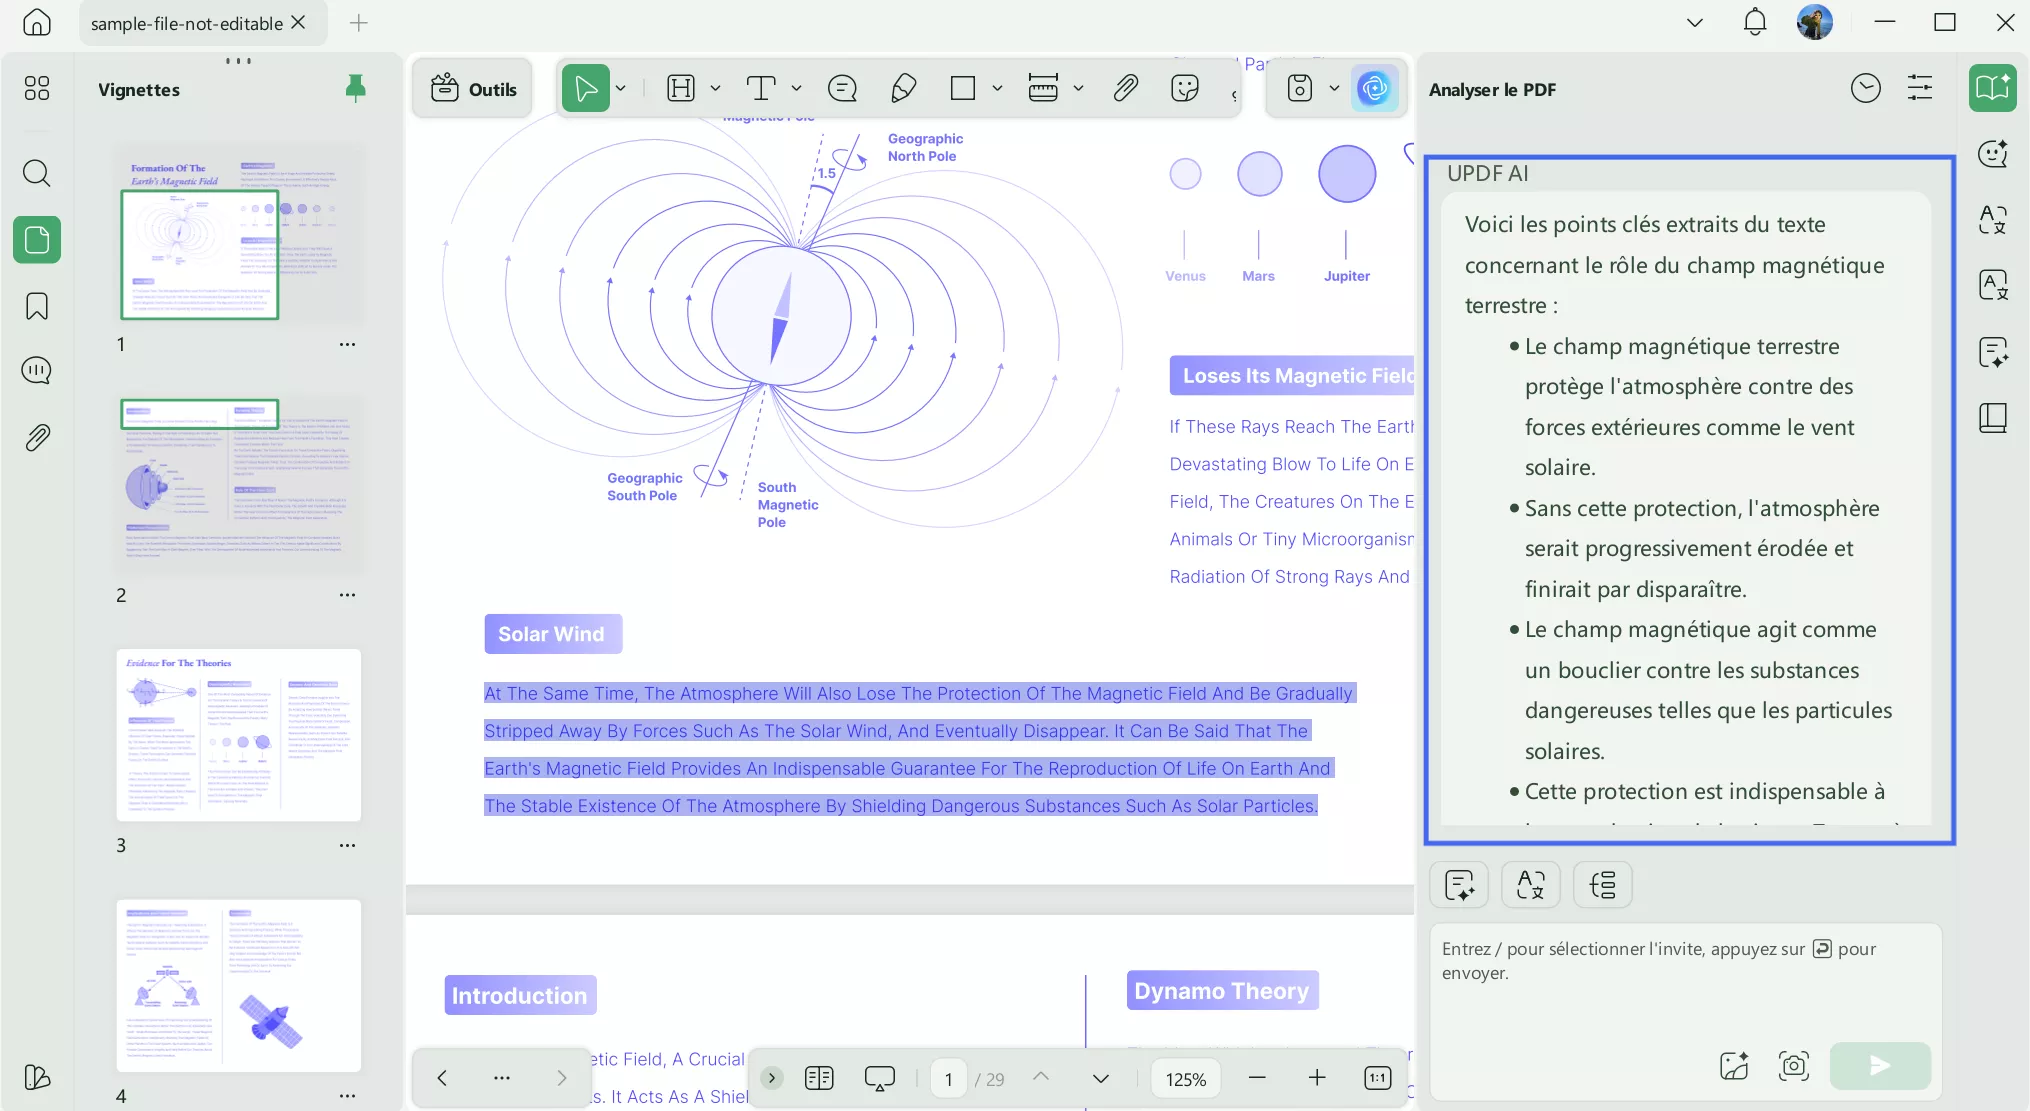2030x1111 pixels.
Task: Toggle the two-page reading layout view
Action: click(819, 1078)
